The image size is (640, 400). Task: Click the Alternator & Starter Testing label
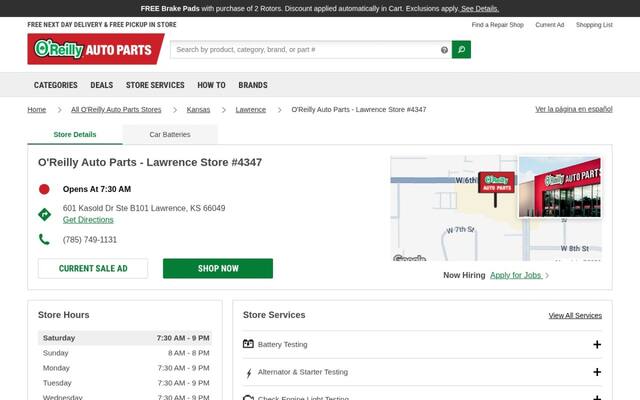point(303,372)
